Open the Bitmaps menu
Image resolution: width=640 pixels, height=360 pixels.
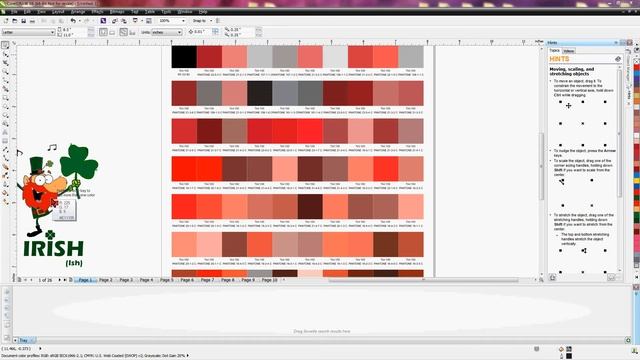(117, 12)
